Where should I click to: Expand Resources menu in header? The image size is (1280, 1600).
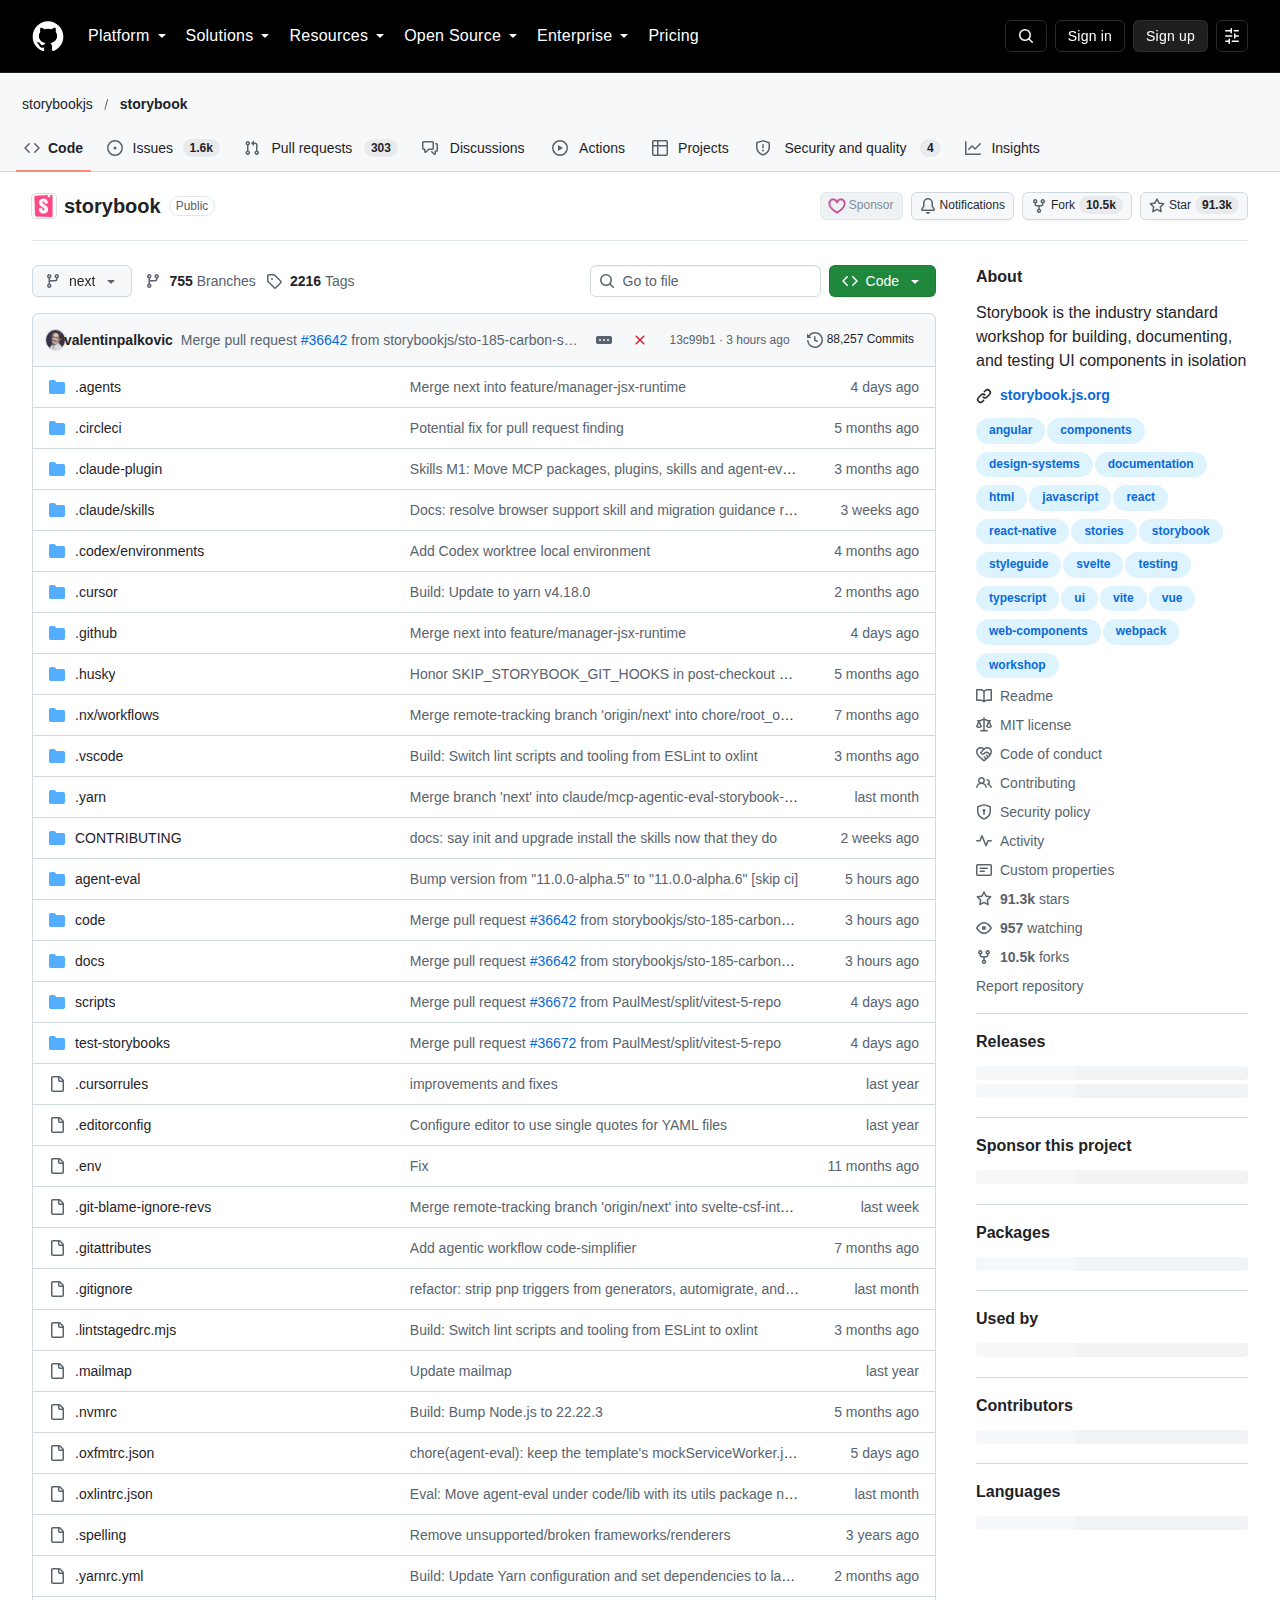(337, 36)
